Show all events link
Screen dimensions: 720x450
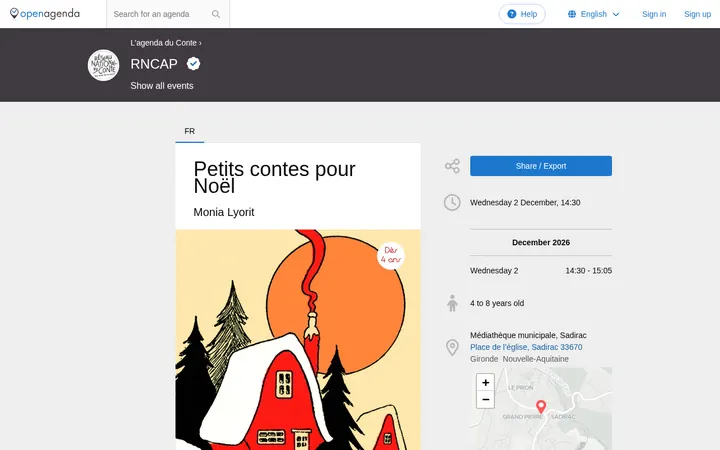pyautogui.click(x=162, y=86)
